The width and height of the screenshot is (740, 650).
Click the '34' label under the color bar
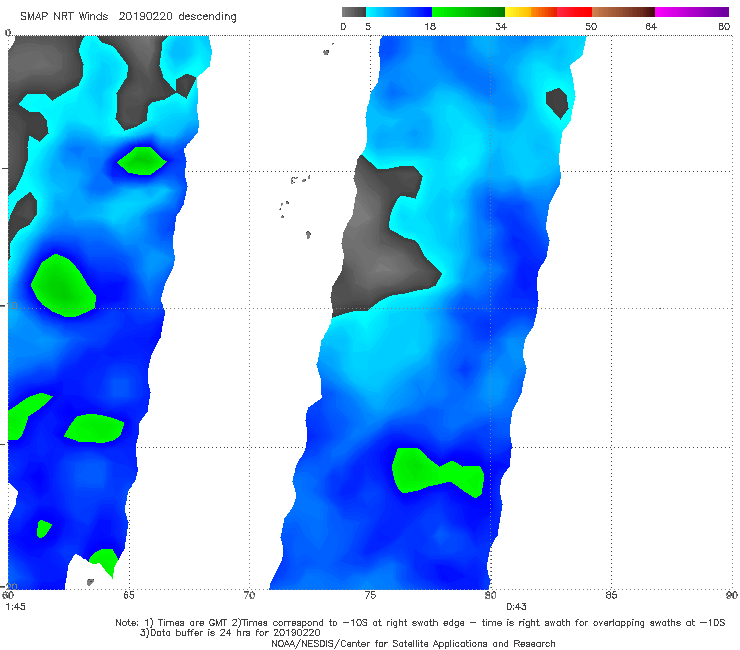pos(501,27)
